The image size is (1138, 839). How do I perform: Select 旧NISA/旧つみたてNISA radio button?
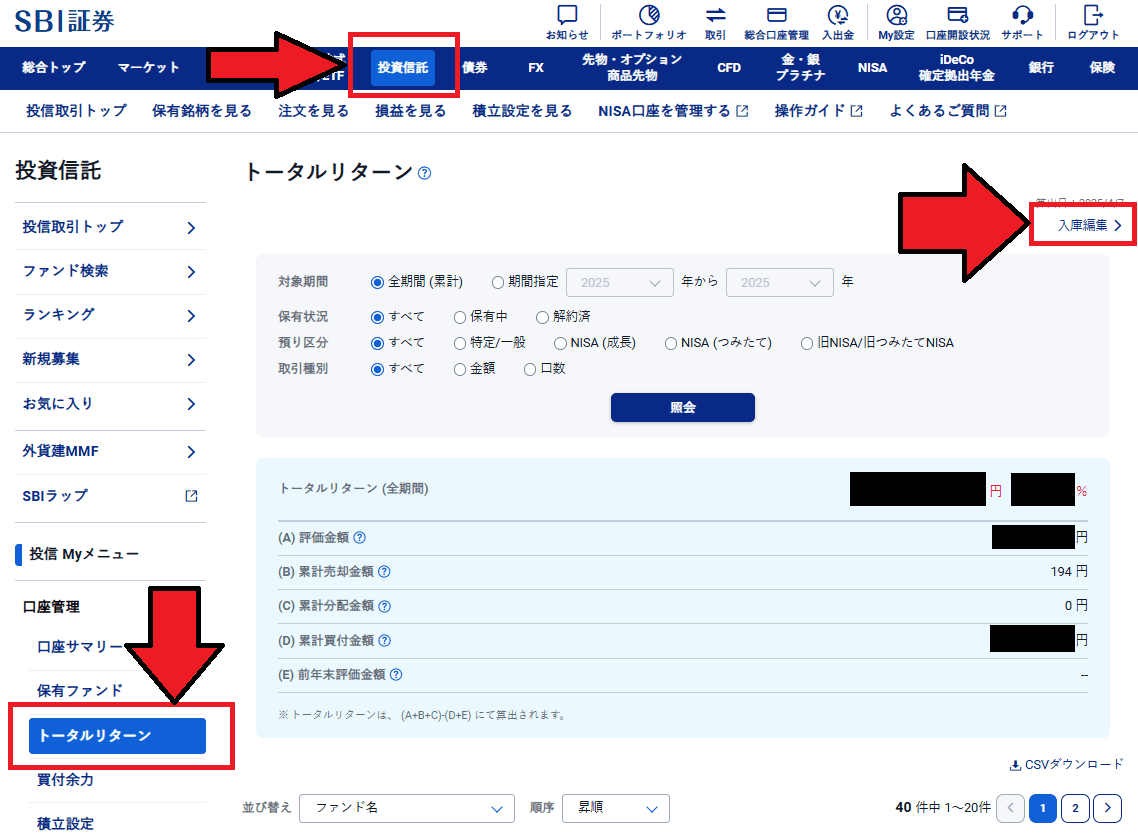click(806, 343)
